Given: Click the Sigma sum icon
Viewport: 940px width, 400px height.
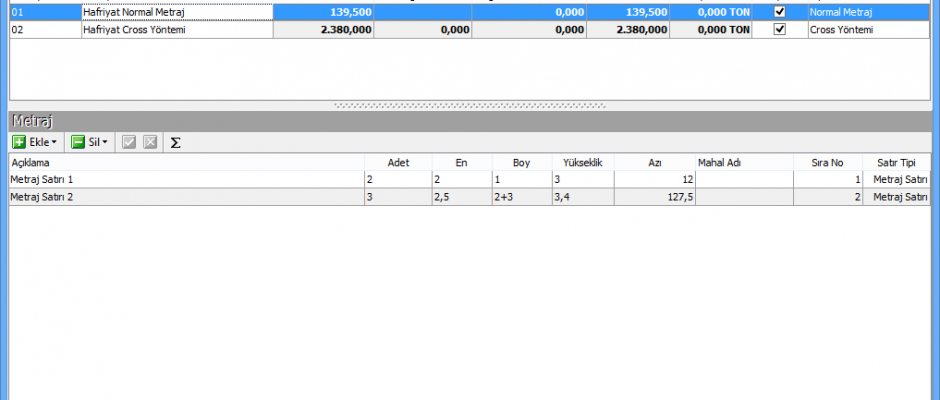Looking at the screenshot, I should (176, 142).
